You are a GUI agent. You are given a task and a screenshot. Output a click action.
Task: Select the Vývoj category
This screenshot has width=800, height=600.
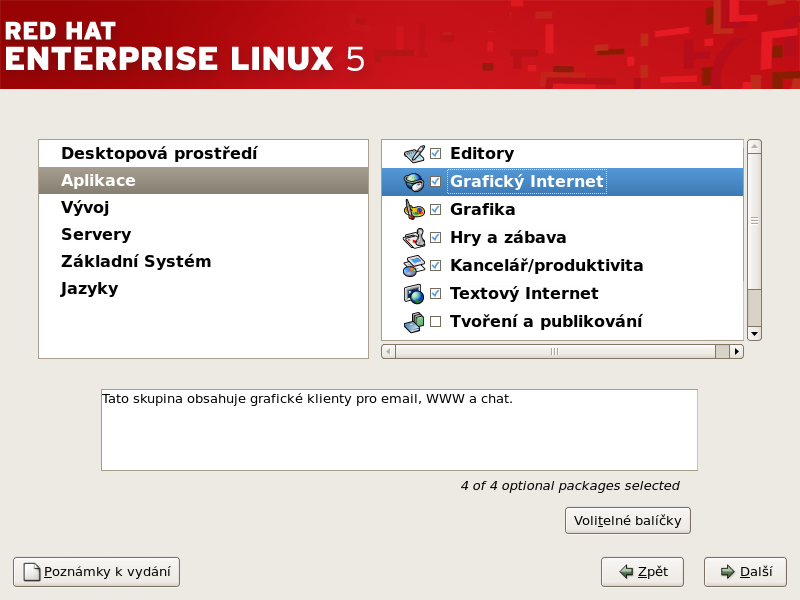click(x=85, y=208)
